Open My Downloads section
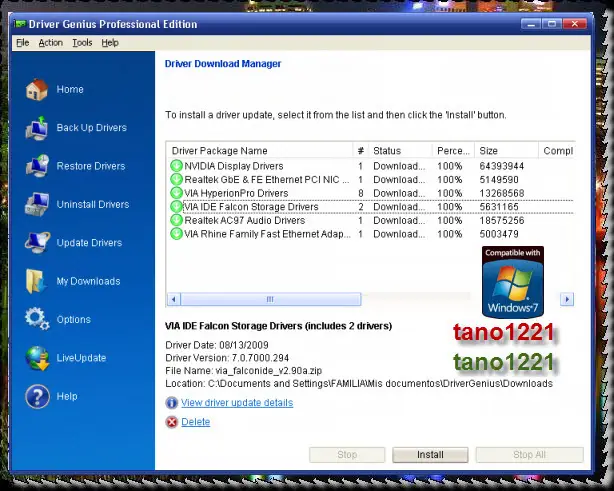This screenshot has width=614, height=491. point(88,281)
